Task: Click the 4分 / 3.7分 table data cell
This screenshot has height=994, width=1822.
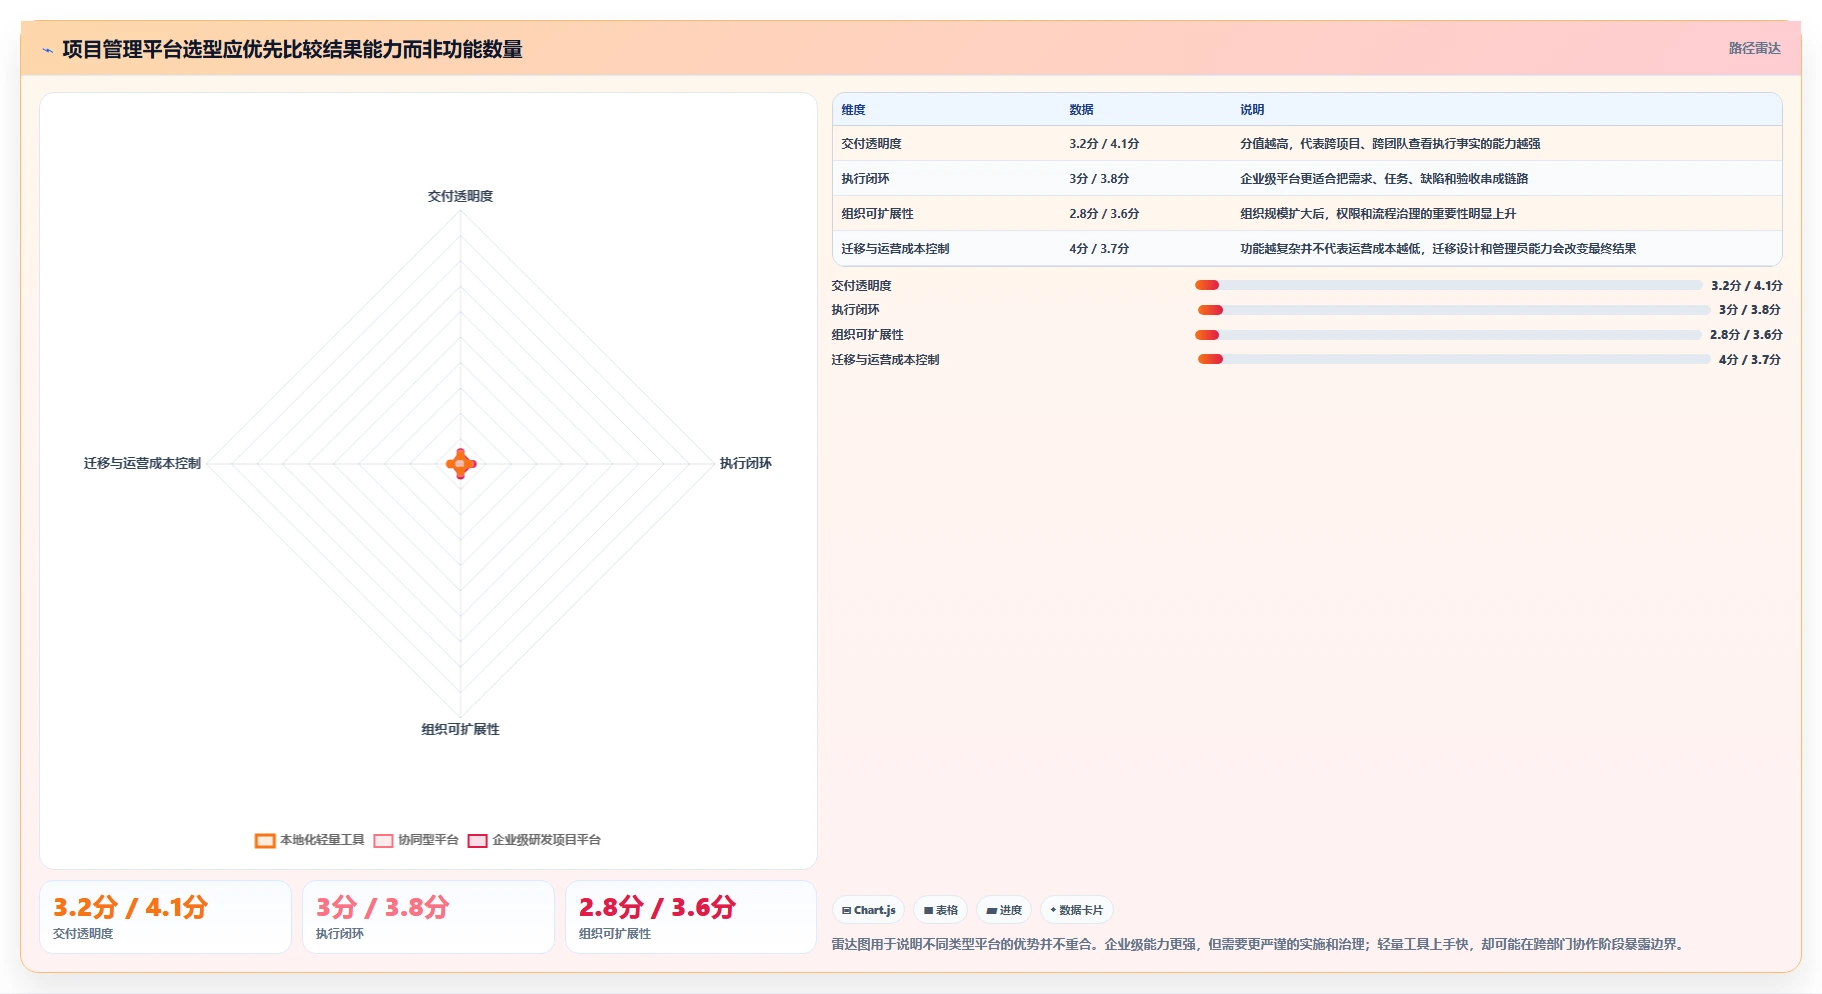Action: tap(1099, 249)
